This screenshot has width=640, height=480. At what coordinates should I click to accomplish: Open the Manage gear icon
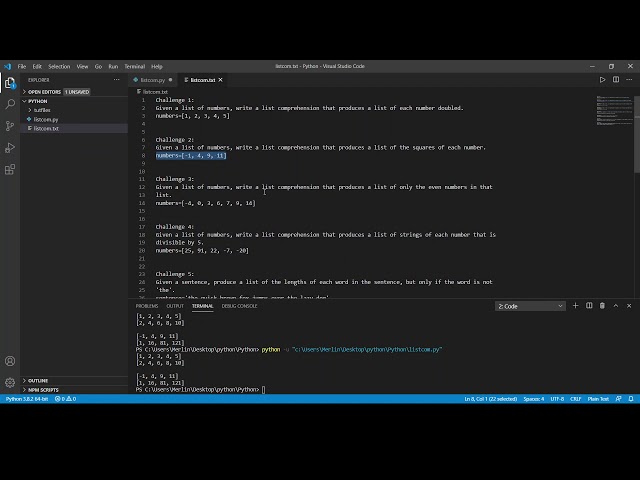[x=10, y=382]
